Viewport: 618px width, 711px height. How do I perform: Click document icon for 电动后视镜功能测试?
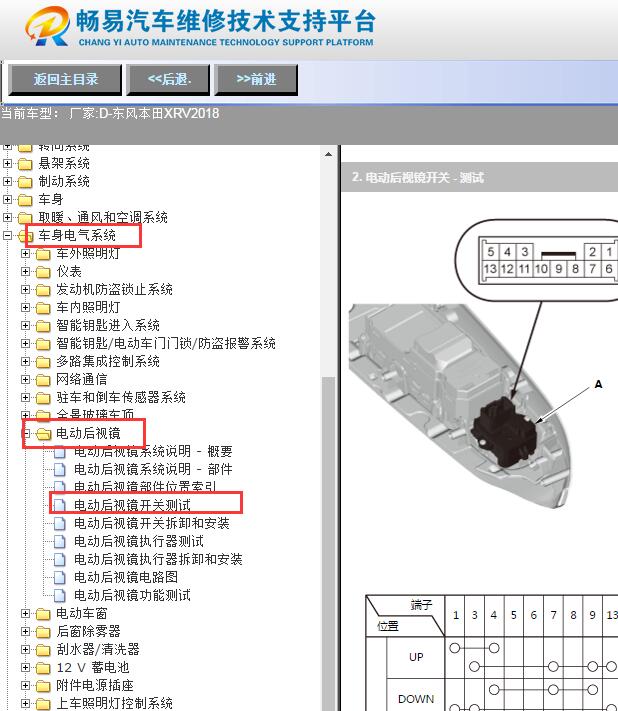[59, 595]
